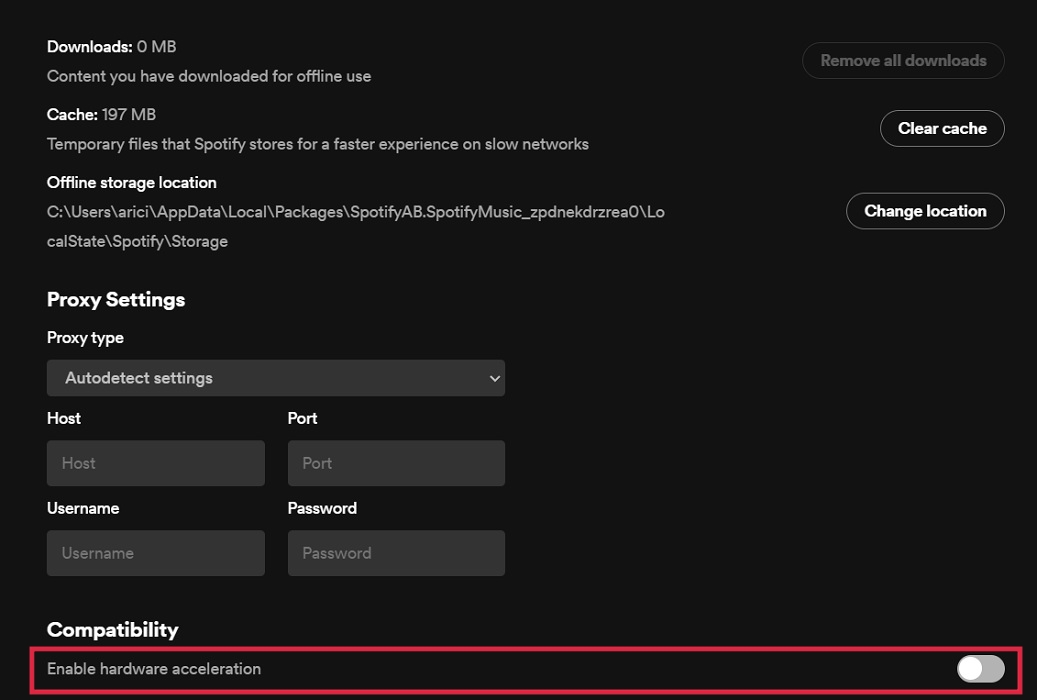Click inside the Host input field
The image size is (1037, 700).
(x=155, y=463)
